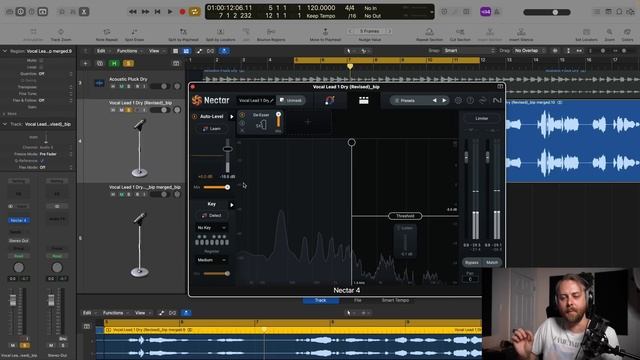Screen dimensions: 640x360
Task: Click the module view icon in Nectar header
Action: pyautogui.click(x=363, y=100)
